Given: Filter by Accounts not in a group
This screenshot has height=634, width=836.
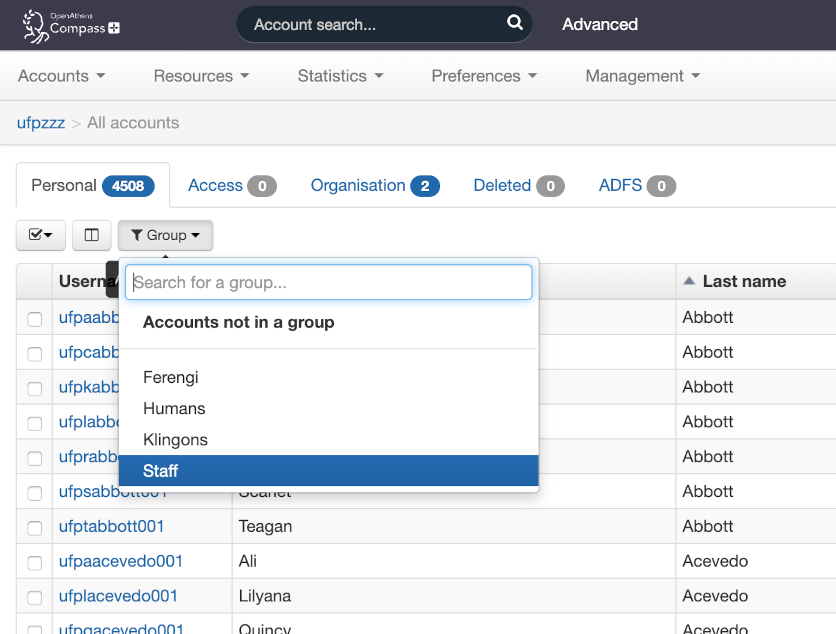Looking at the screenshot, I should [238, 322].
